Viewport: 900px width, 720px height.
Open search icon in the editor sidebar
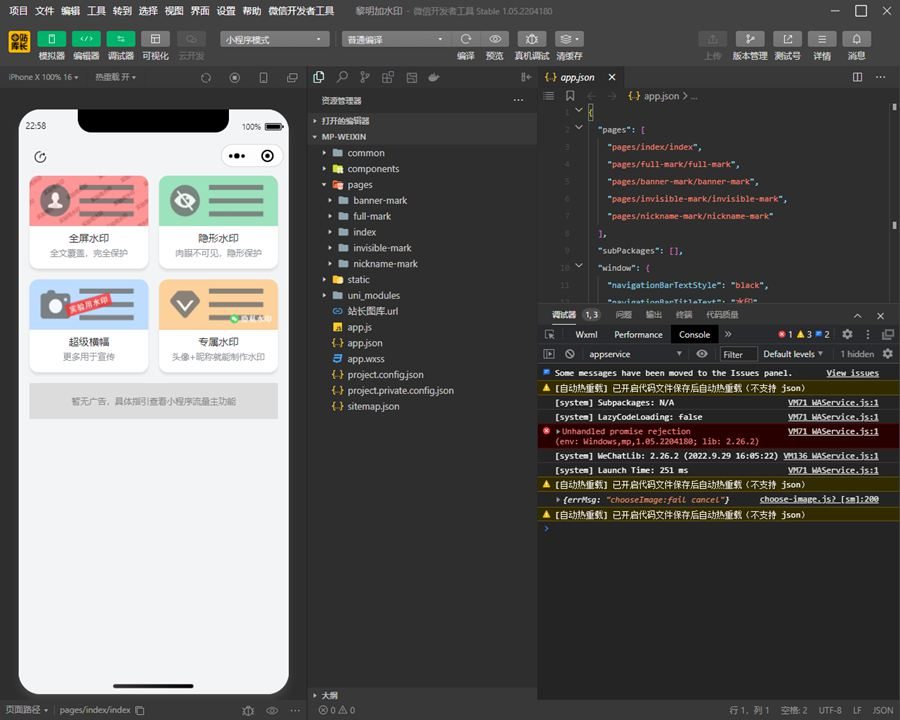pyautogui.click(x=342, y=77)
